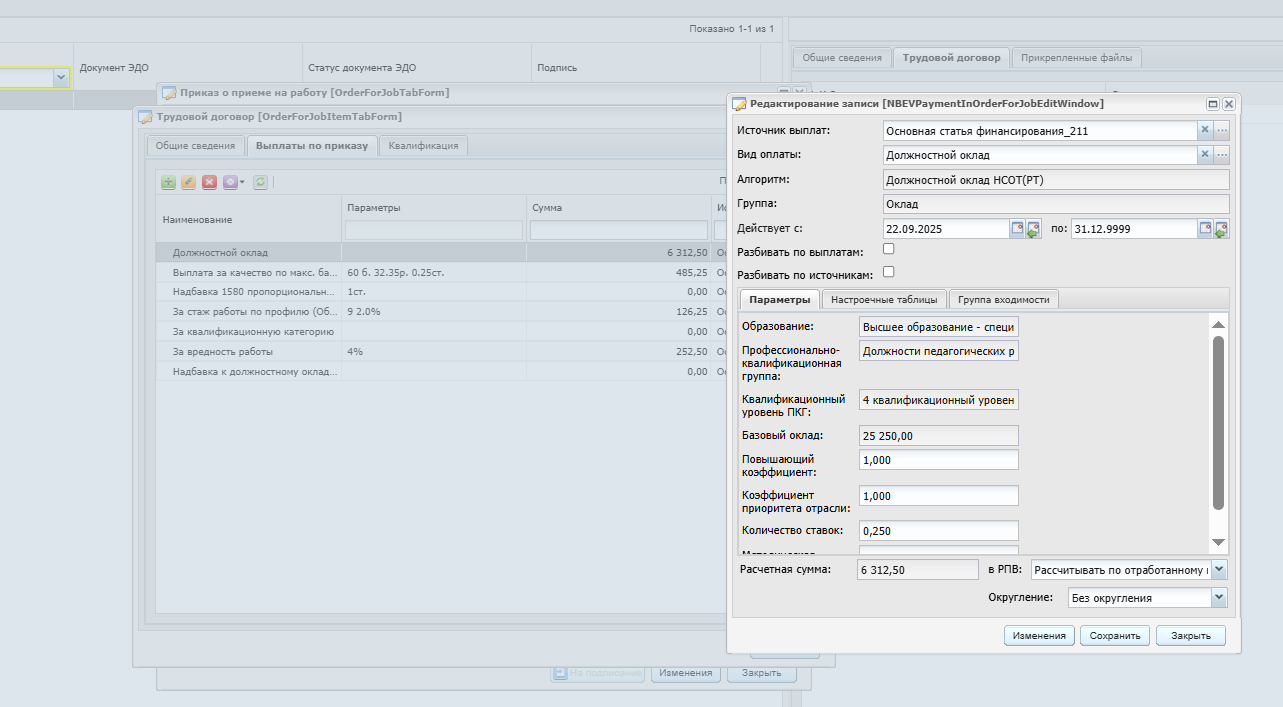Toggle Разбивать по источникам checkbox
Image resolution: width=1283 pixels, height=707 pixels.
(889, 271)
